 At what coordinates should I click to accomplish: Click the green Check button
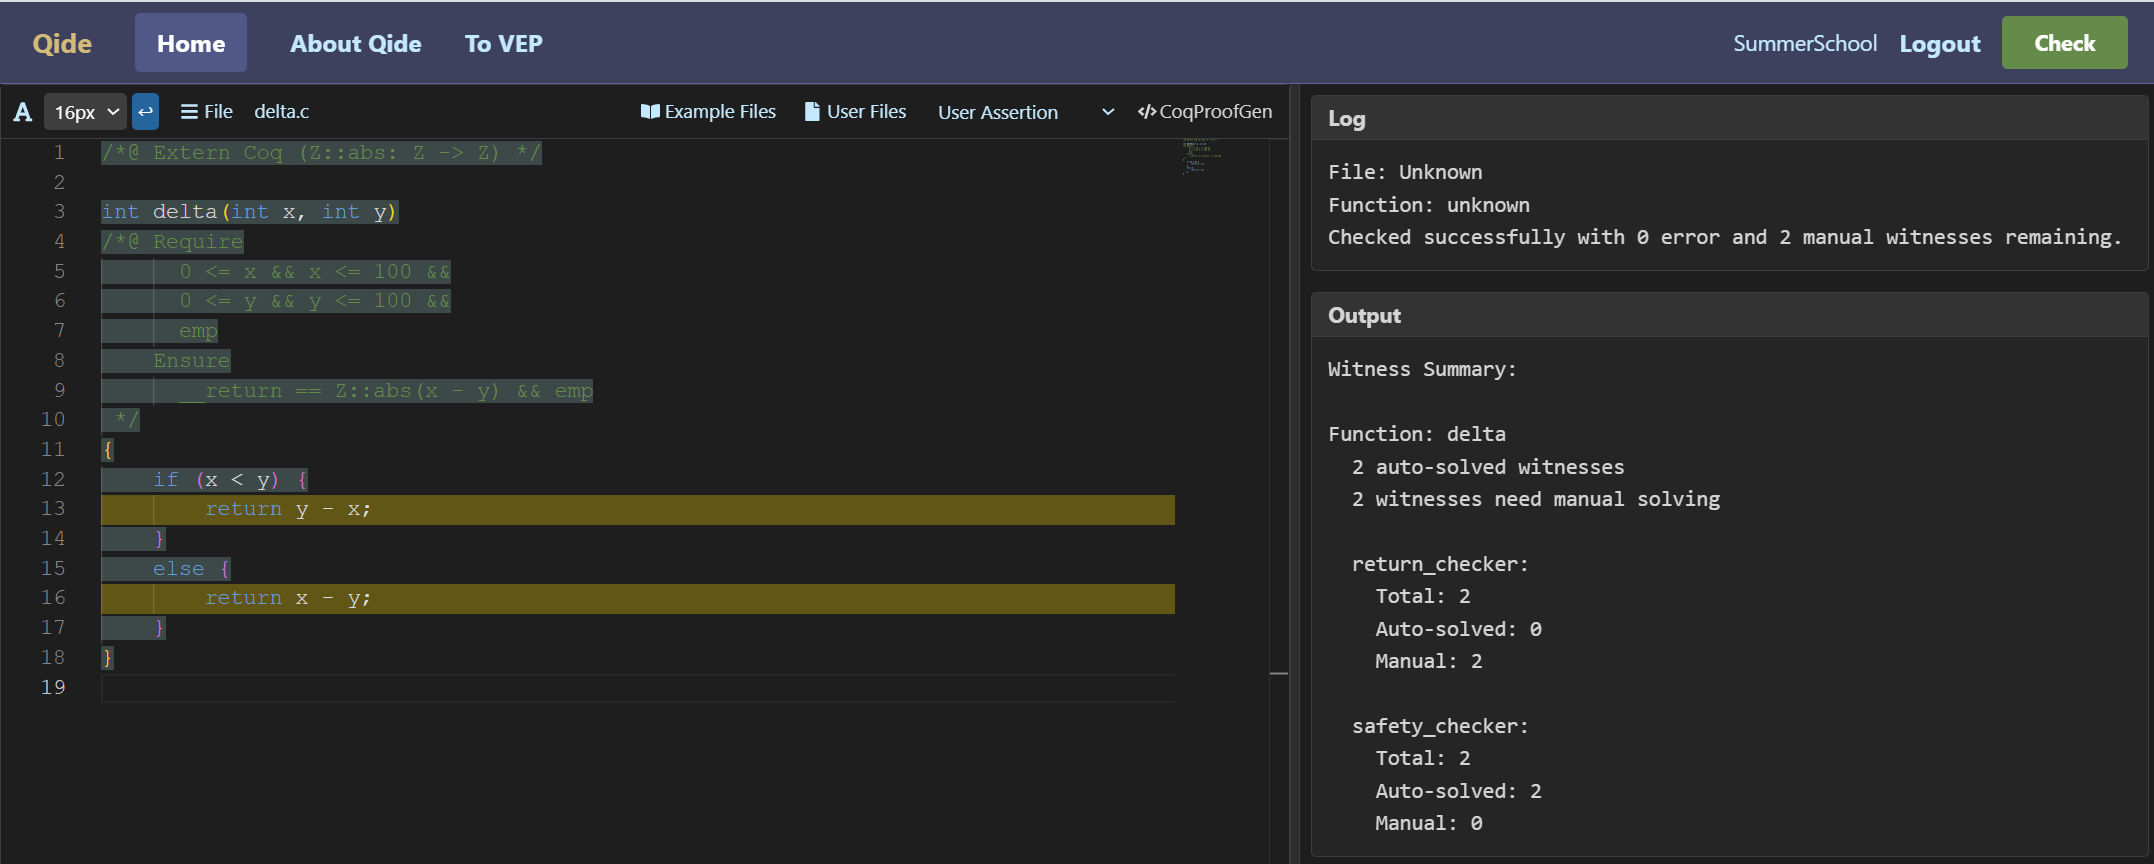[x=2064, y=43]
